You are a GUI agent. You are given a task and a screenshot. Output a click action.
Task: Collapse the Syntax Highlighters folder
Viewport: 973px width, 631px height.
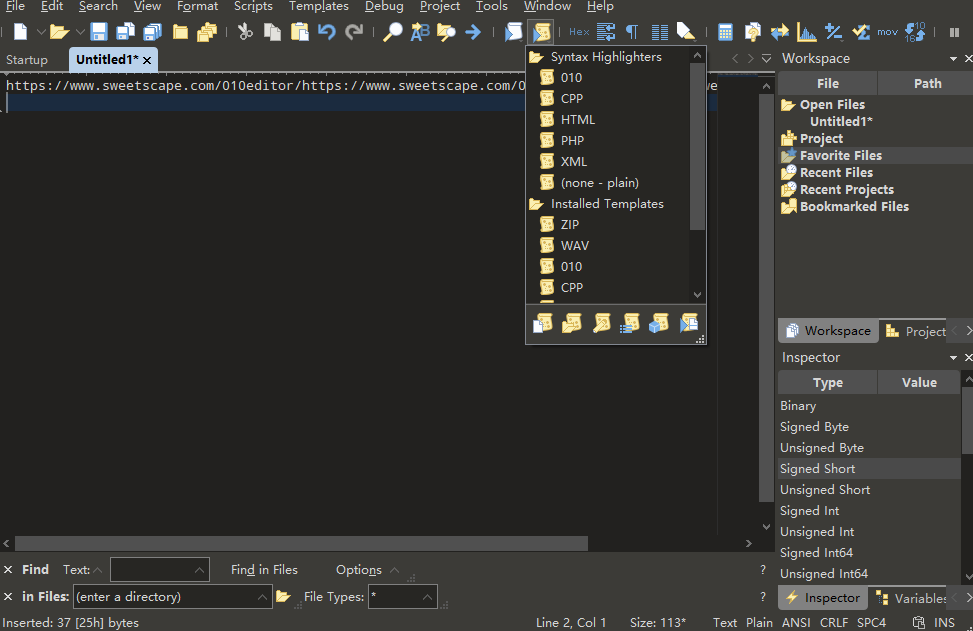point(536,57)
